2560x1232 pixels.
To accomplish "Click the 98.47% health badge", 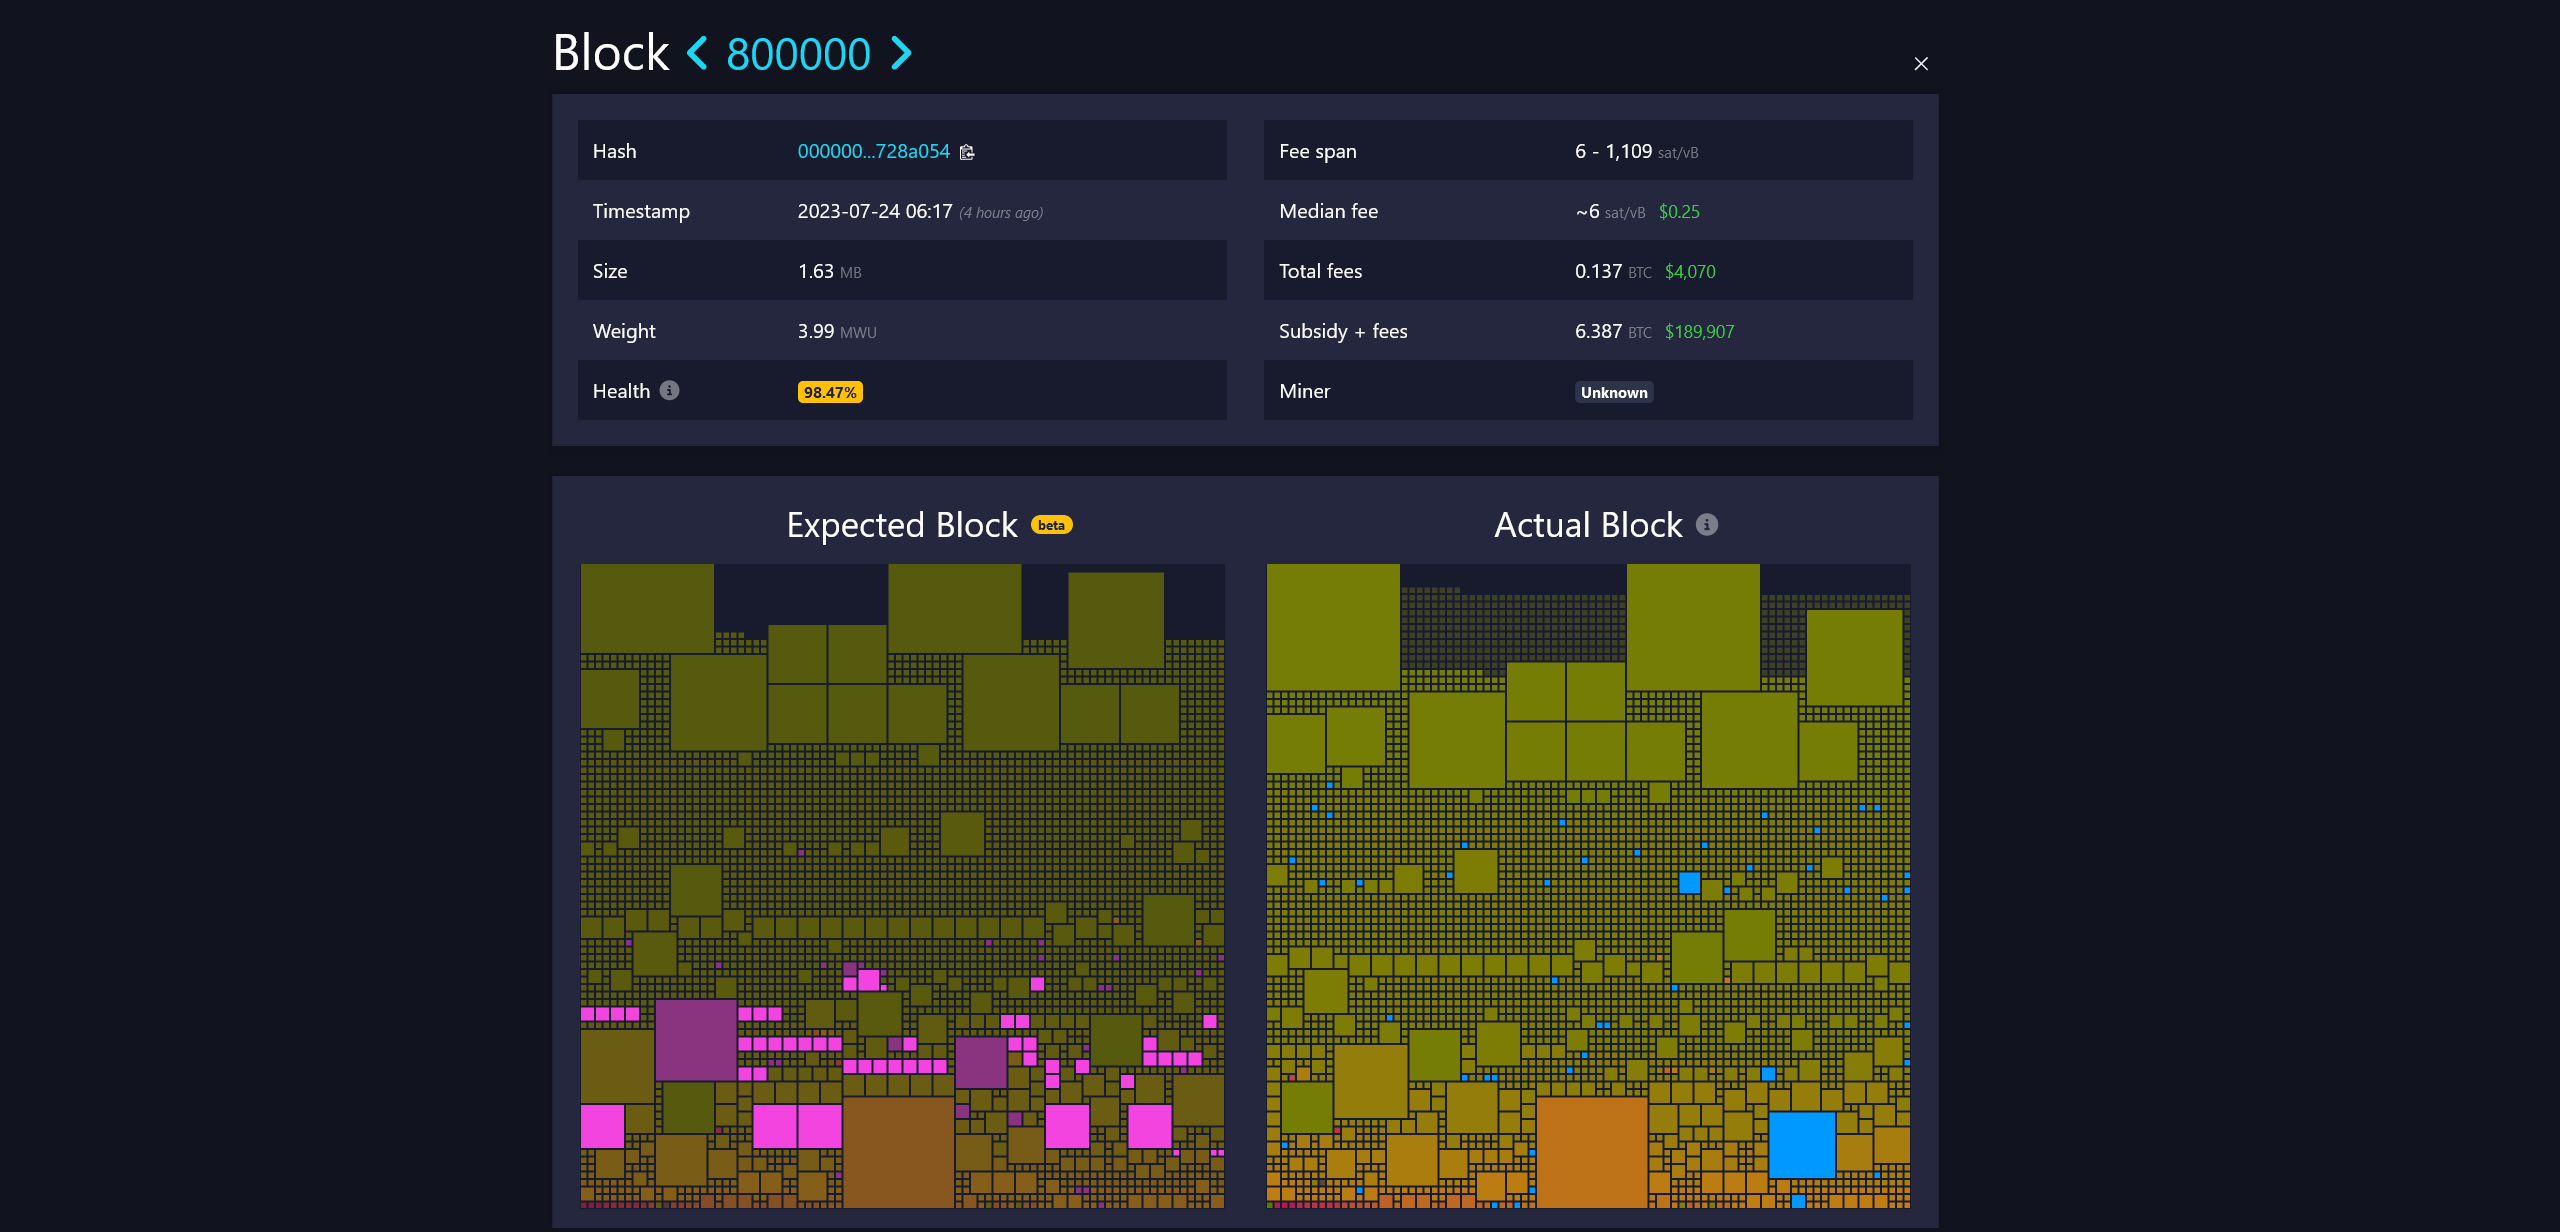I will (x=829, y=392).
